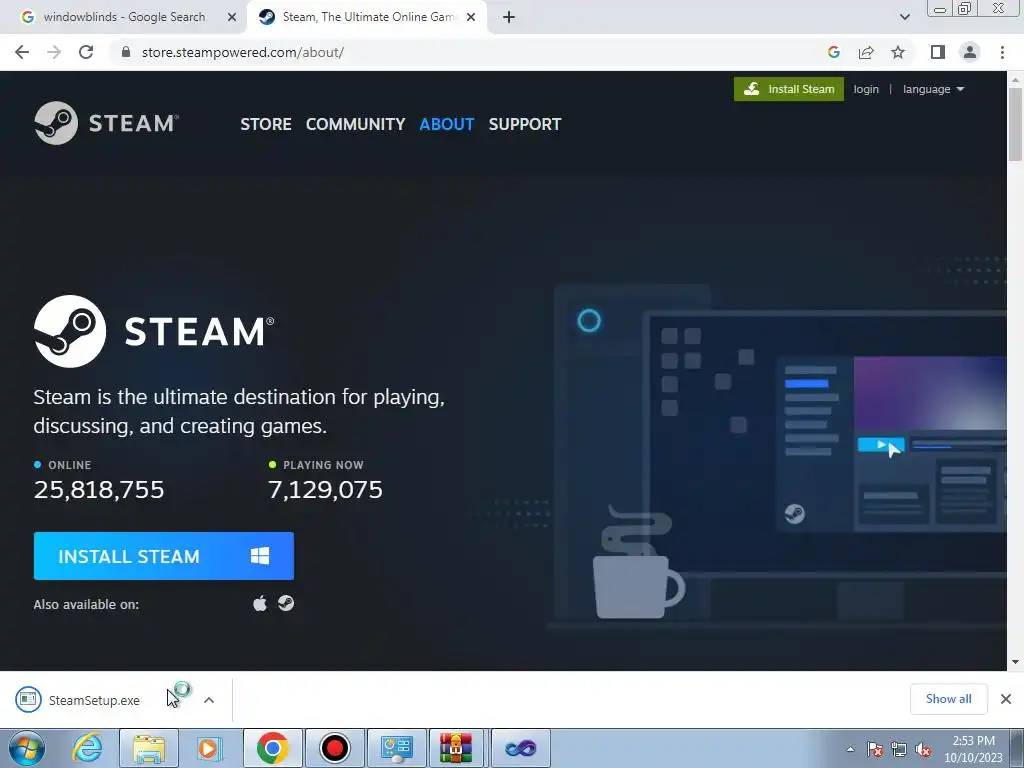Click the taskbar clock showing 2:53 PM

coord(973,749)
